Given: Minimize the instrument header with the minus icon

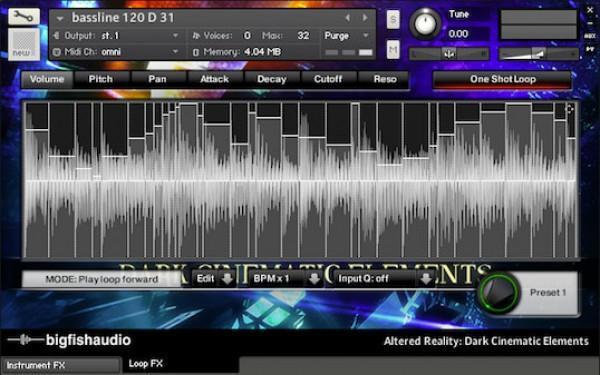Looking at the screenshot, I should [590, 23].
